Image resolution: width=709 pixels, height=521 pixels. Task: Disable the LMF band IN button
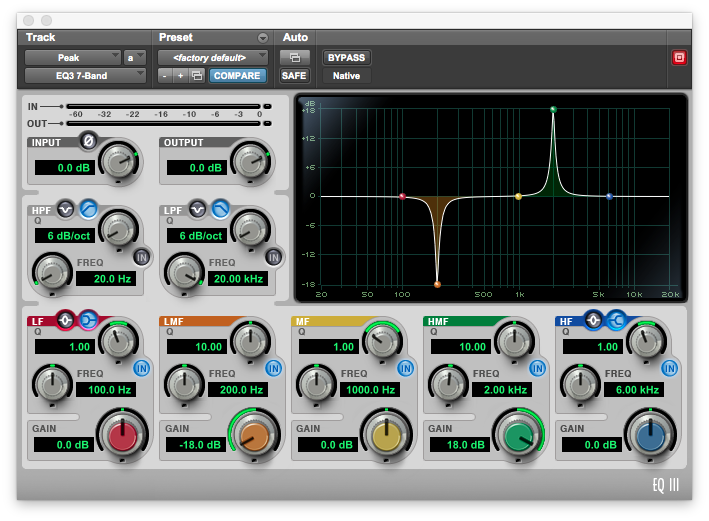click(274, 368)
